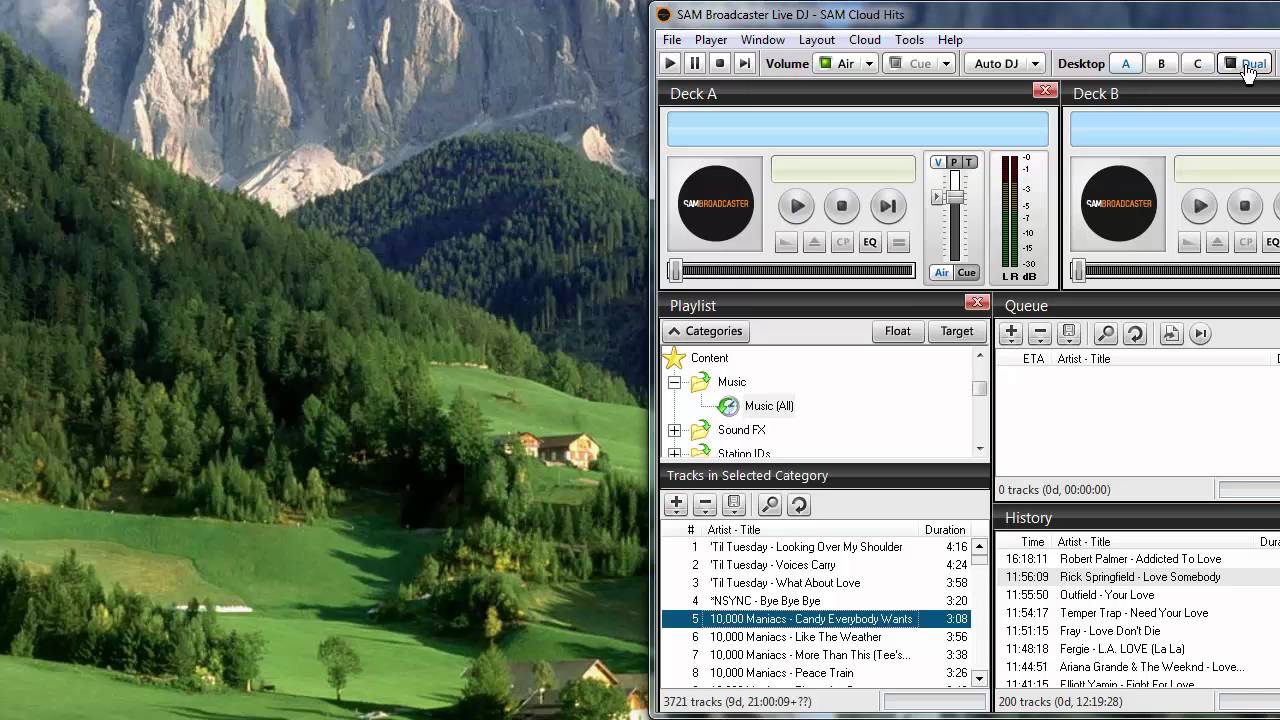Open the File menu
Image resolution: width=1280 pixels, height=720 pixels.
pyautogui.click(x=672, y=40)
